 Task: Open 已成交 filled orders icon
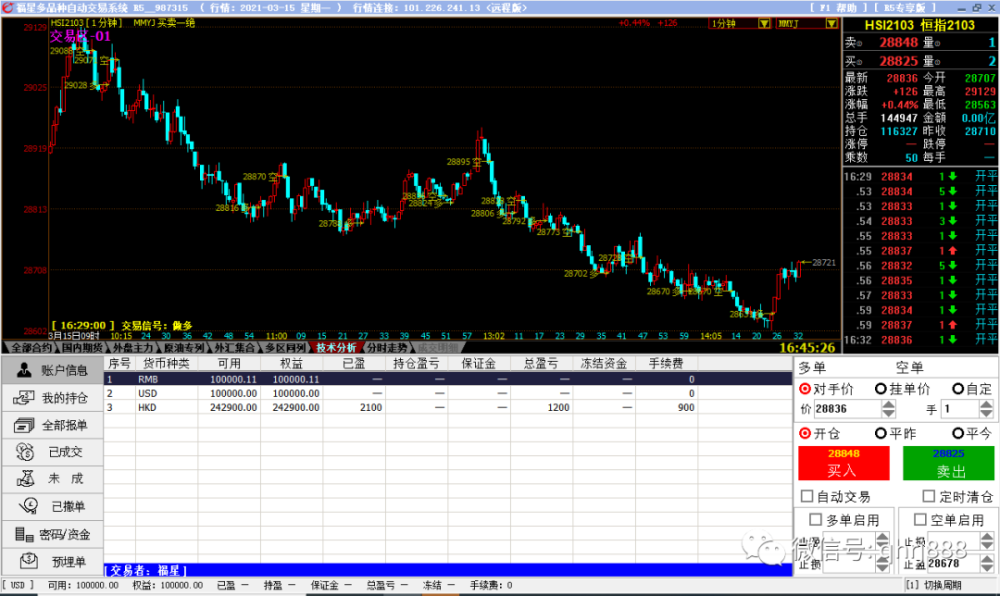click(25, 452)
